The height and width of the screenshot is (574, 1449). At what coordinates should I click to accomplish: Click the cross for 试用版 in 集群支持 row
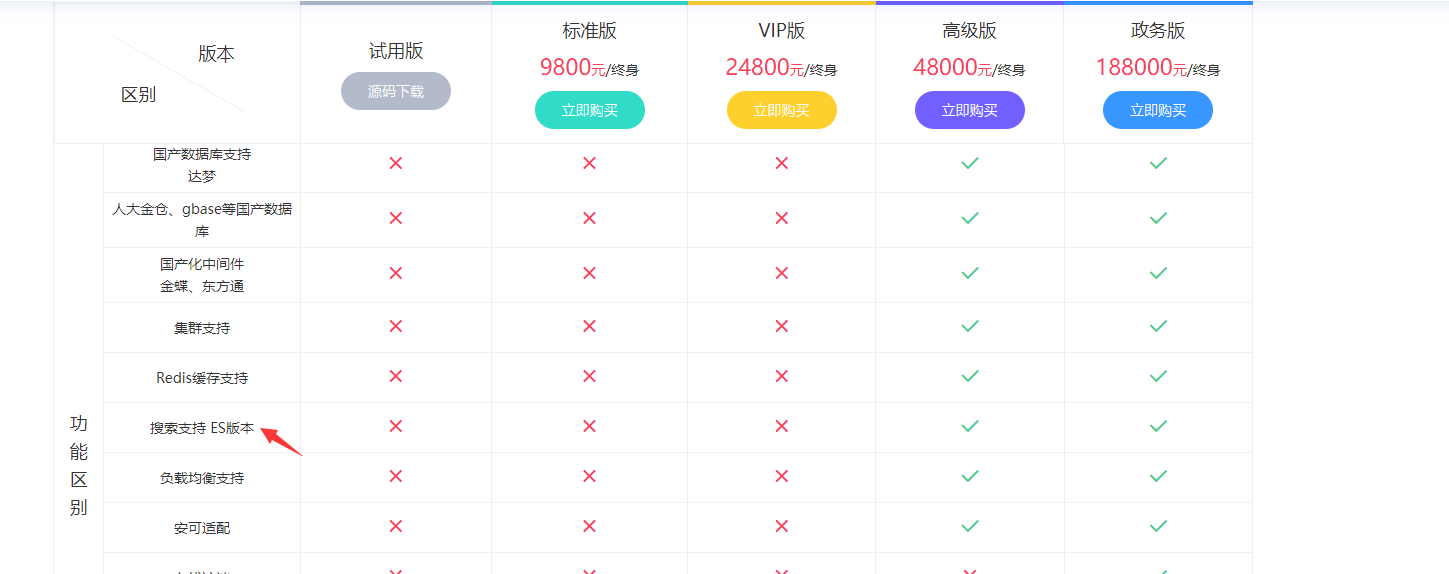tap(395, 326)
